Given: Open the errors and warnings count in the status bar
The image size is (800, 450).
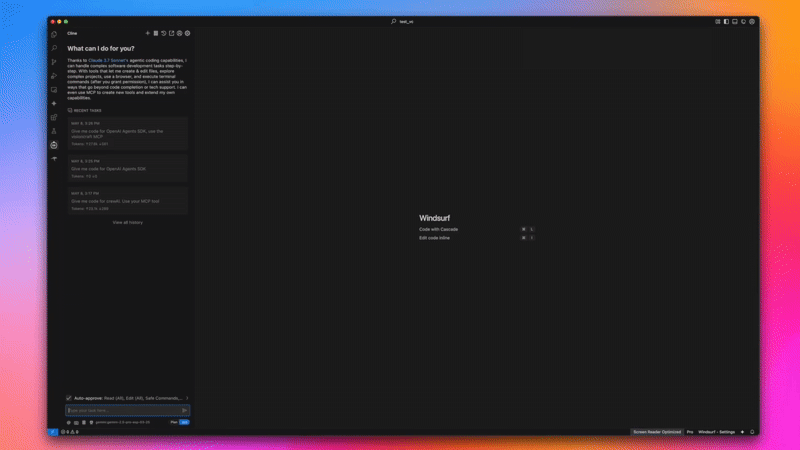Looking at the screenshot, I should coord(70,432).
